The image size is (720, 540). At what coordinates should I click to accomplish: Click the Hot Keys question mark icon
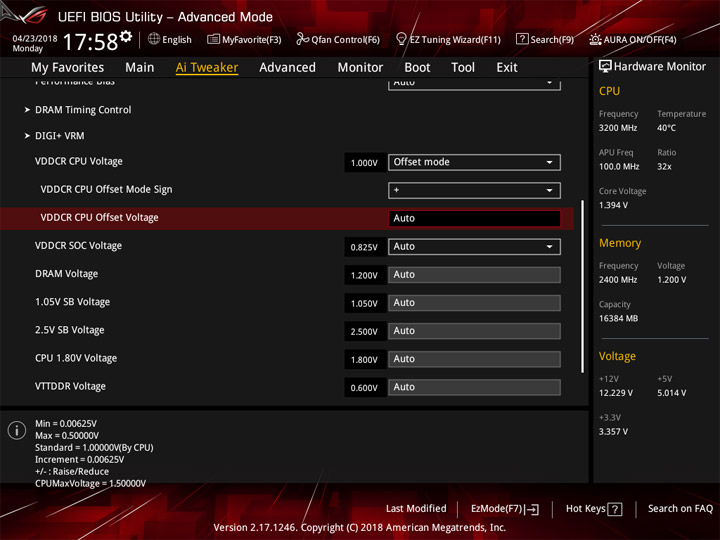614,509
